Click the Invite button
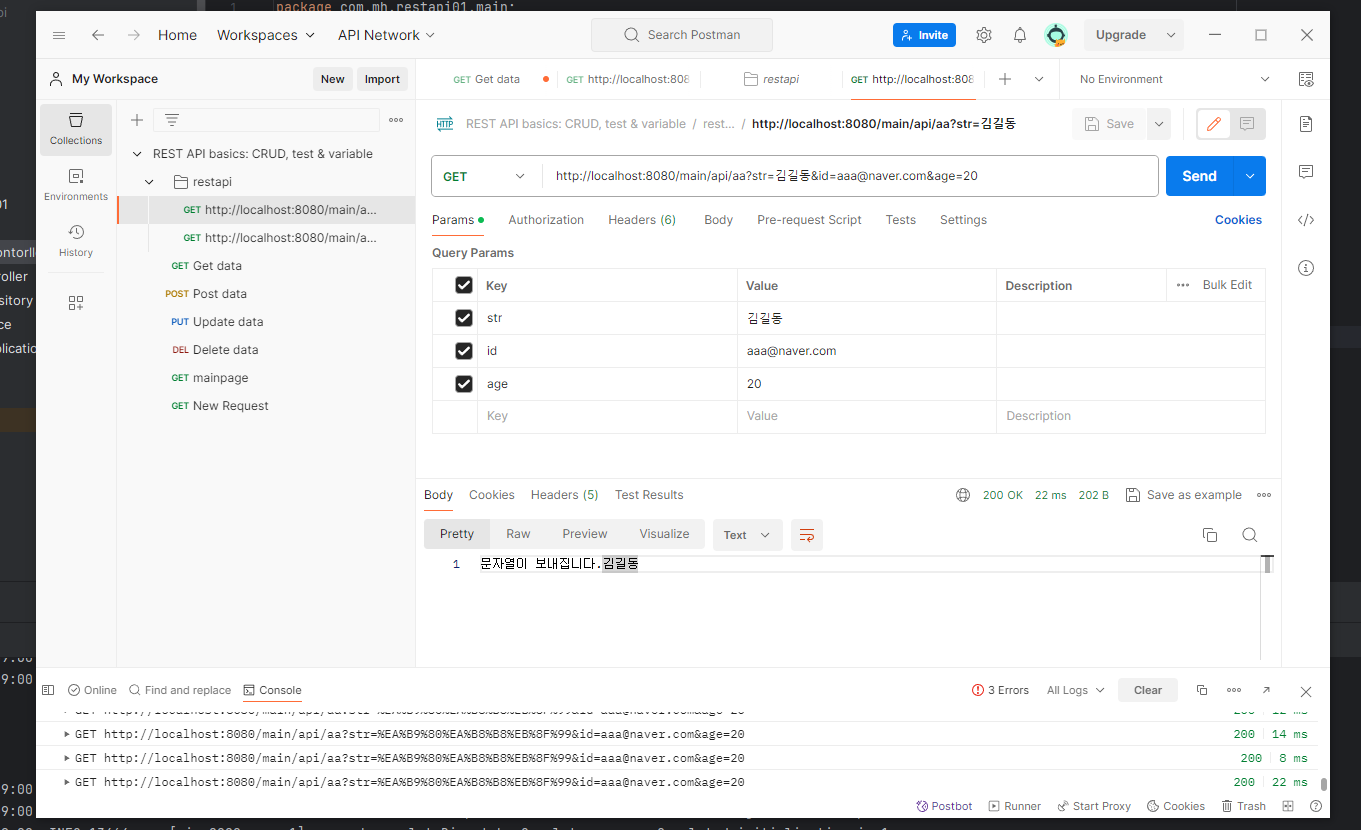This screenshot has width=1361, height=830. click(x=924, y=35)
